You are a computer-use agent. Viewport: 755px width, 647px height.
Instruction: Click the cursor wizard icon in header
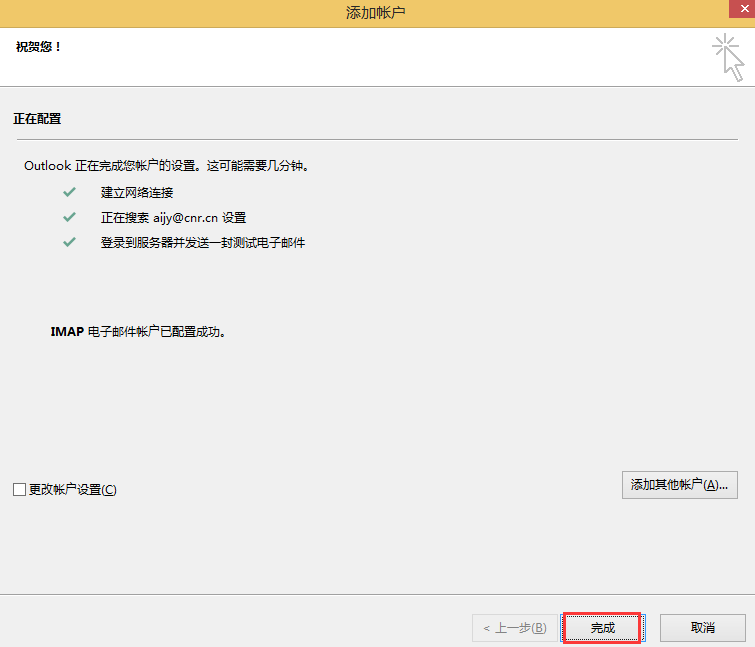[729, 57]
